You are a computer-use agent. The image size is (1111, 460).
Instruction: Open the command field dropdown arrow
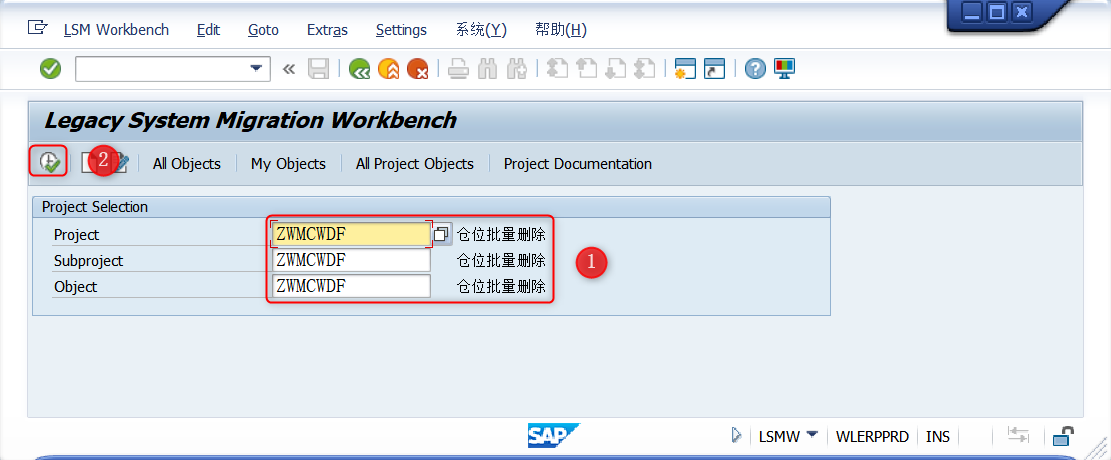(255, 69)
